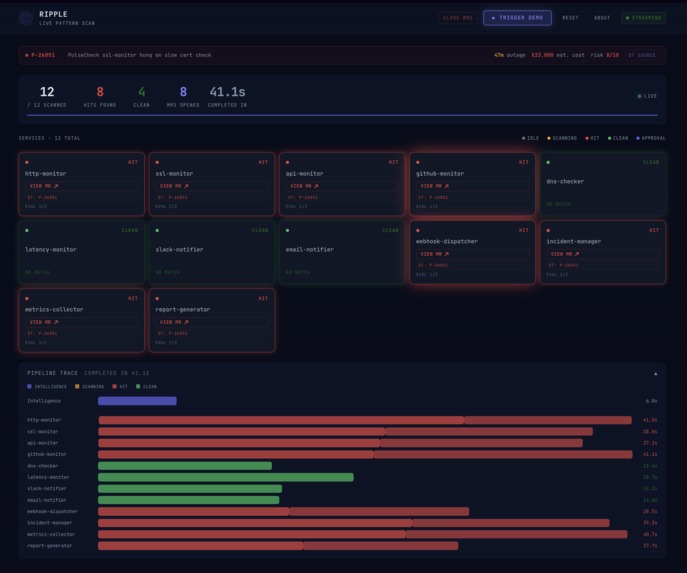Click the red status dot on webhook-dispatcher card
Screen dimensions: 687x573
click(418, 230)
